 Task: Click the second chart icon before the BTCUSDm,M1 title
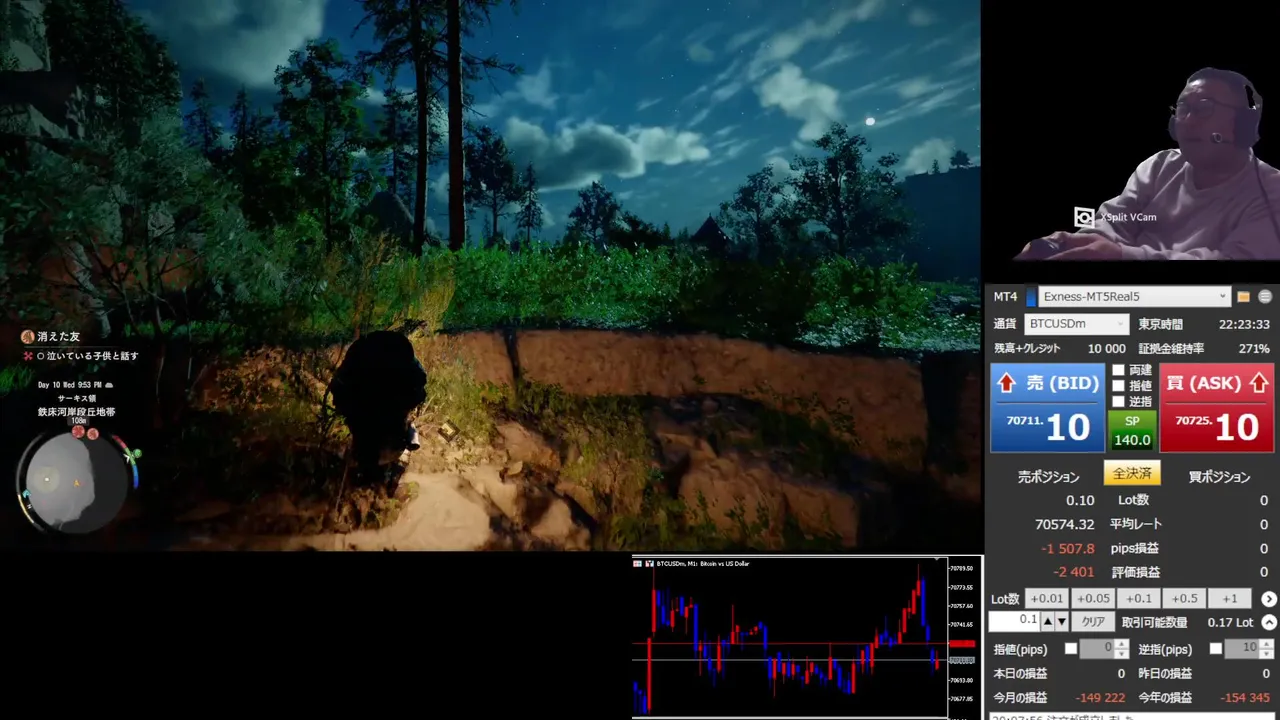point(649,564)
